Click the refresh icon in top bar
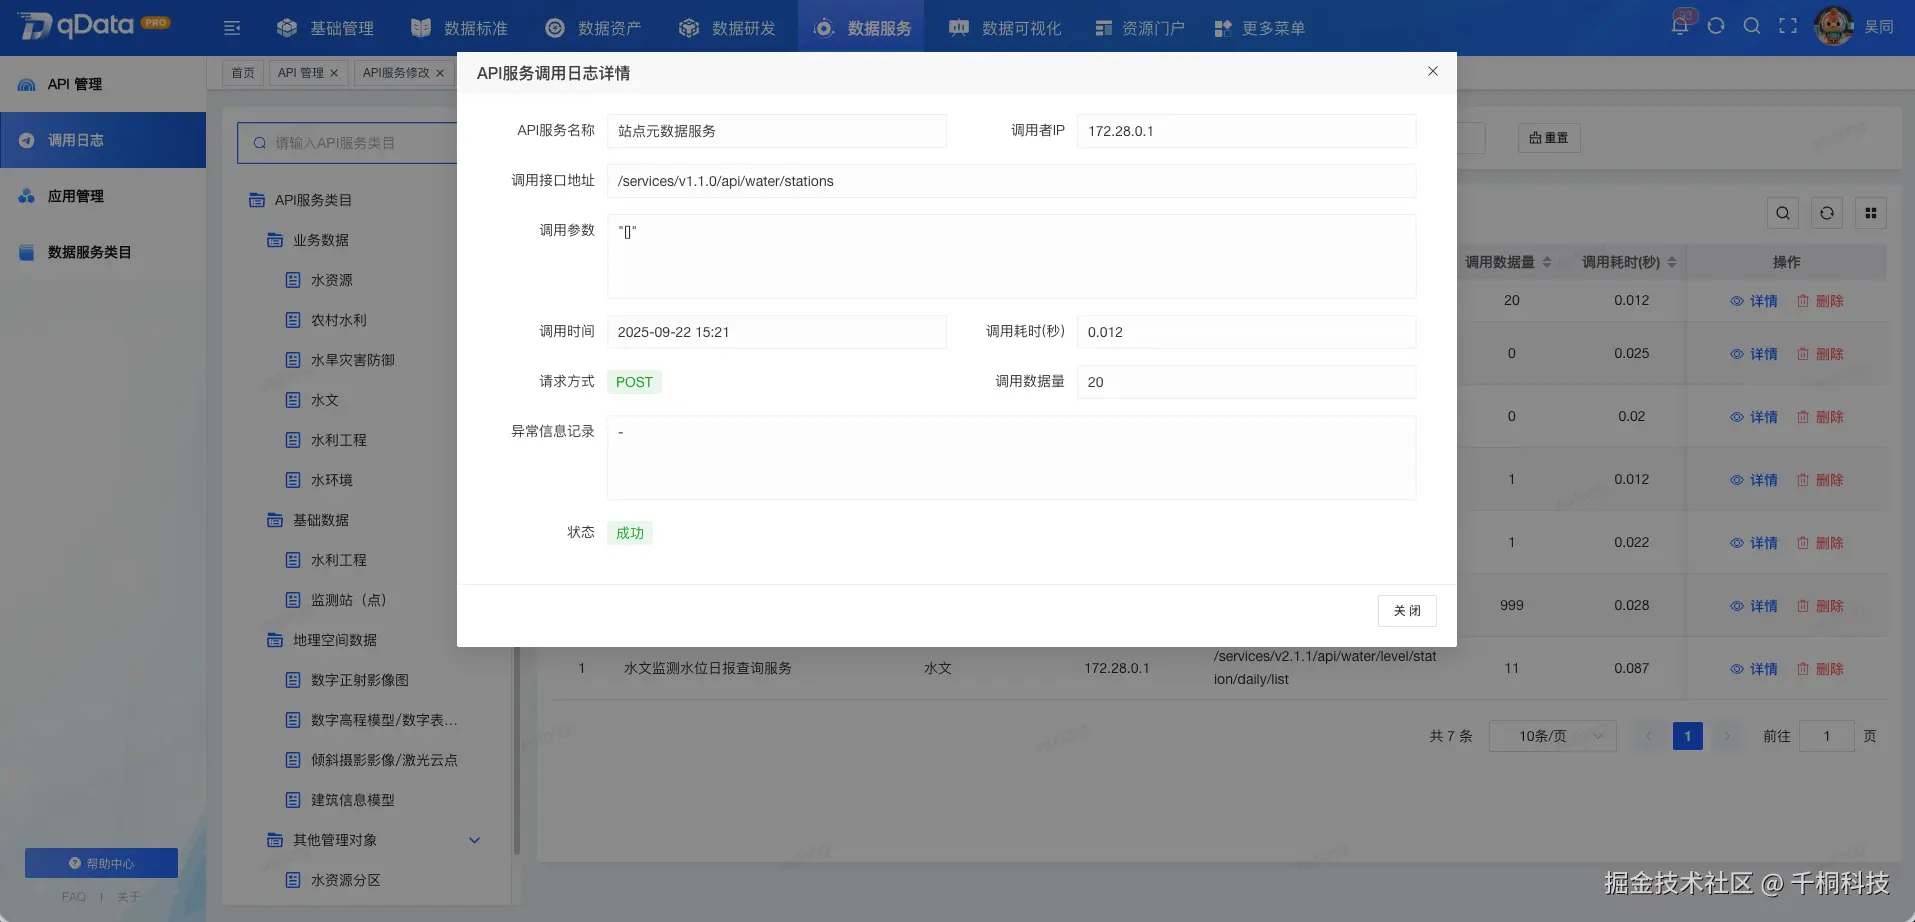Screen dimensions: 1915x922 point(1716,26)
